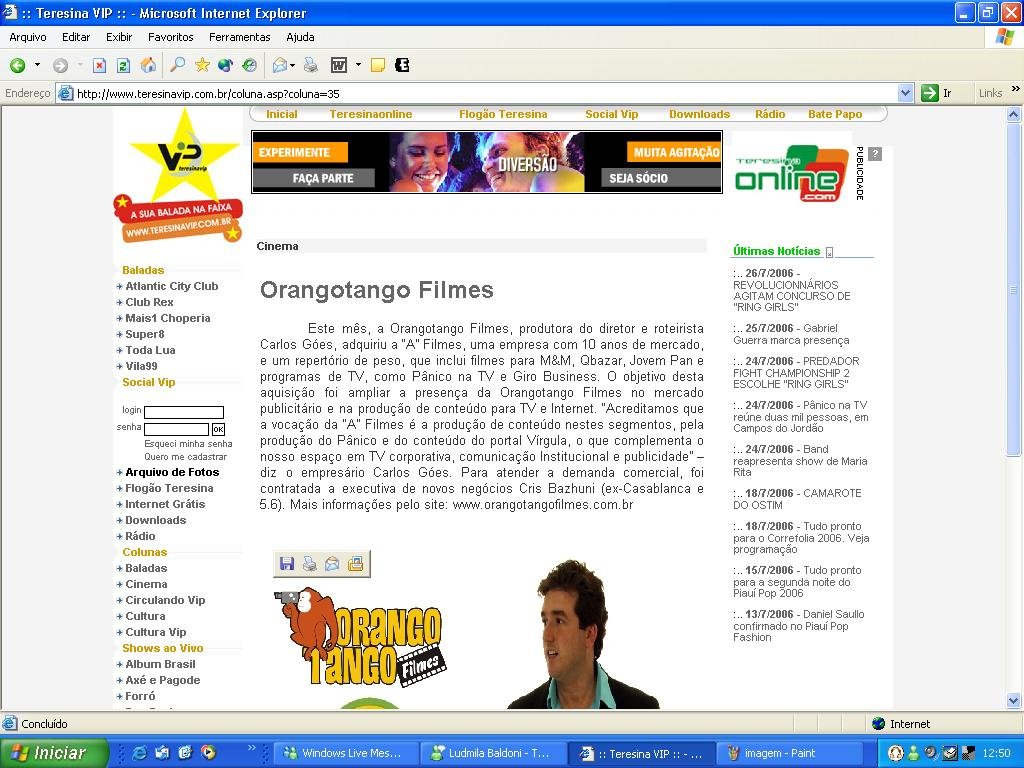Viewport: 1024px width, 768px height.
Task: Click the grayed Forward arrow button
Action: (60, 65)
